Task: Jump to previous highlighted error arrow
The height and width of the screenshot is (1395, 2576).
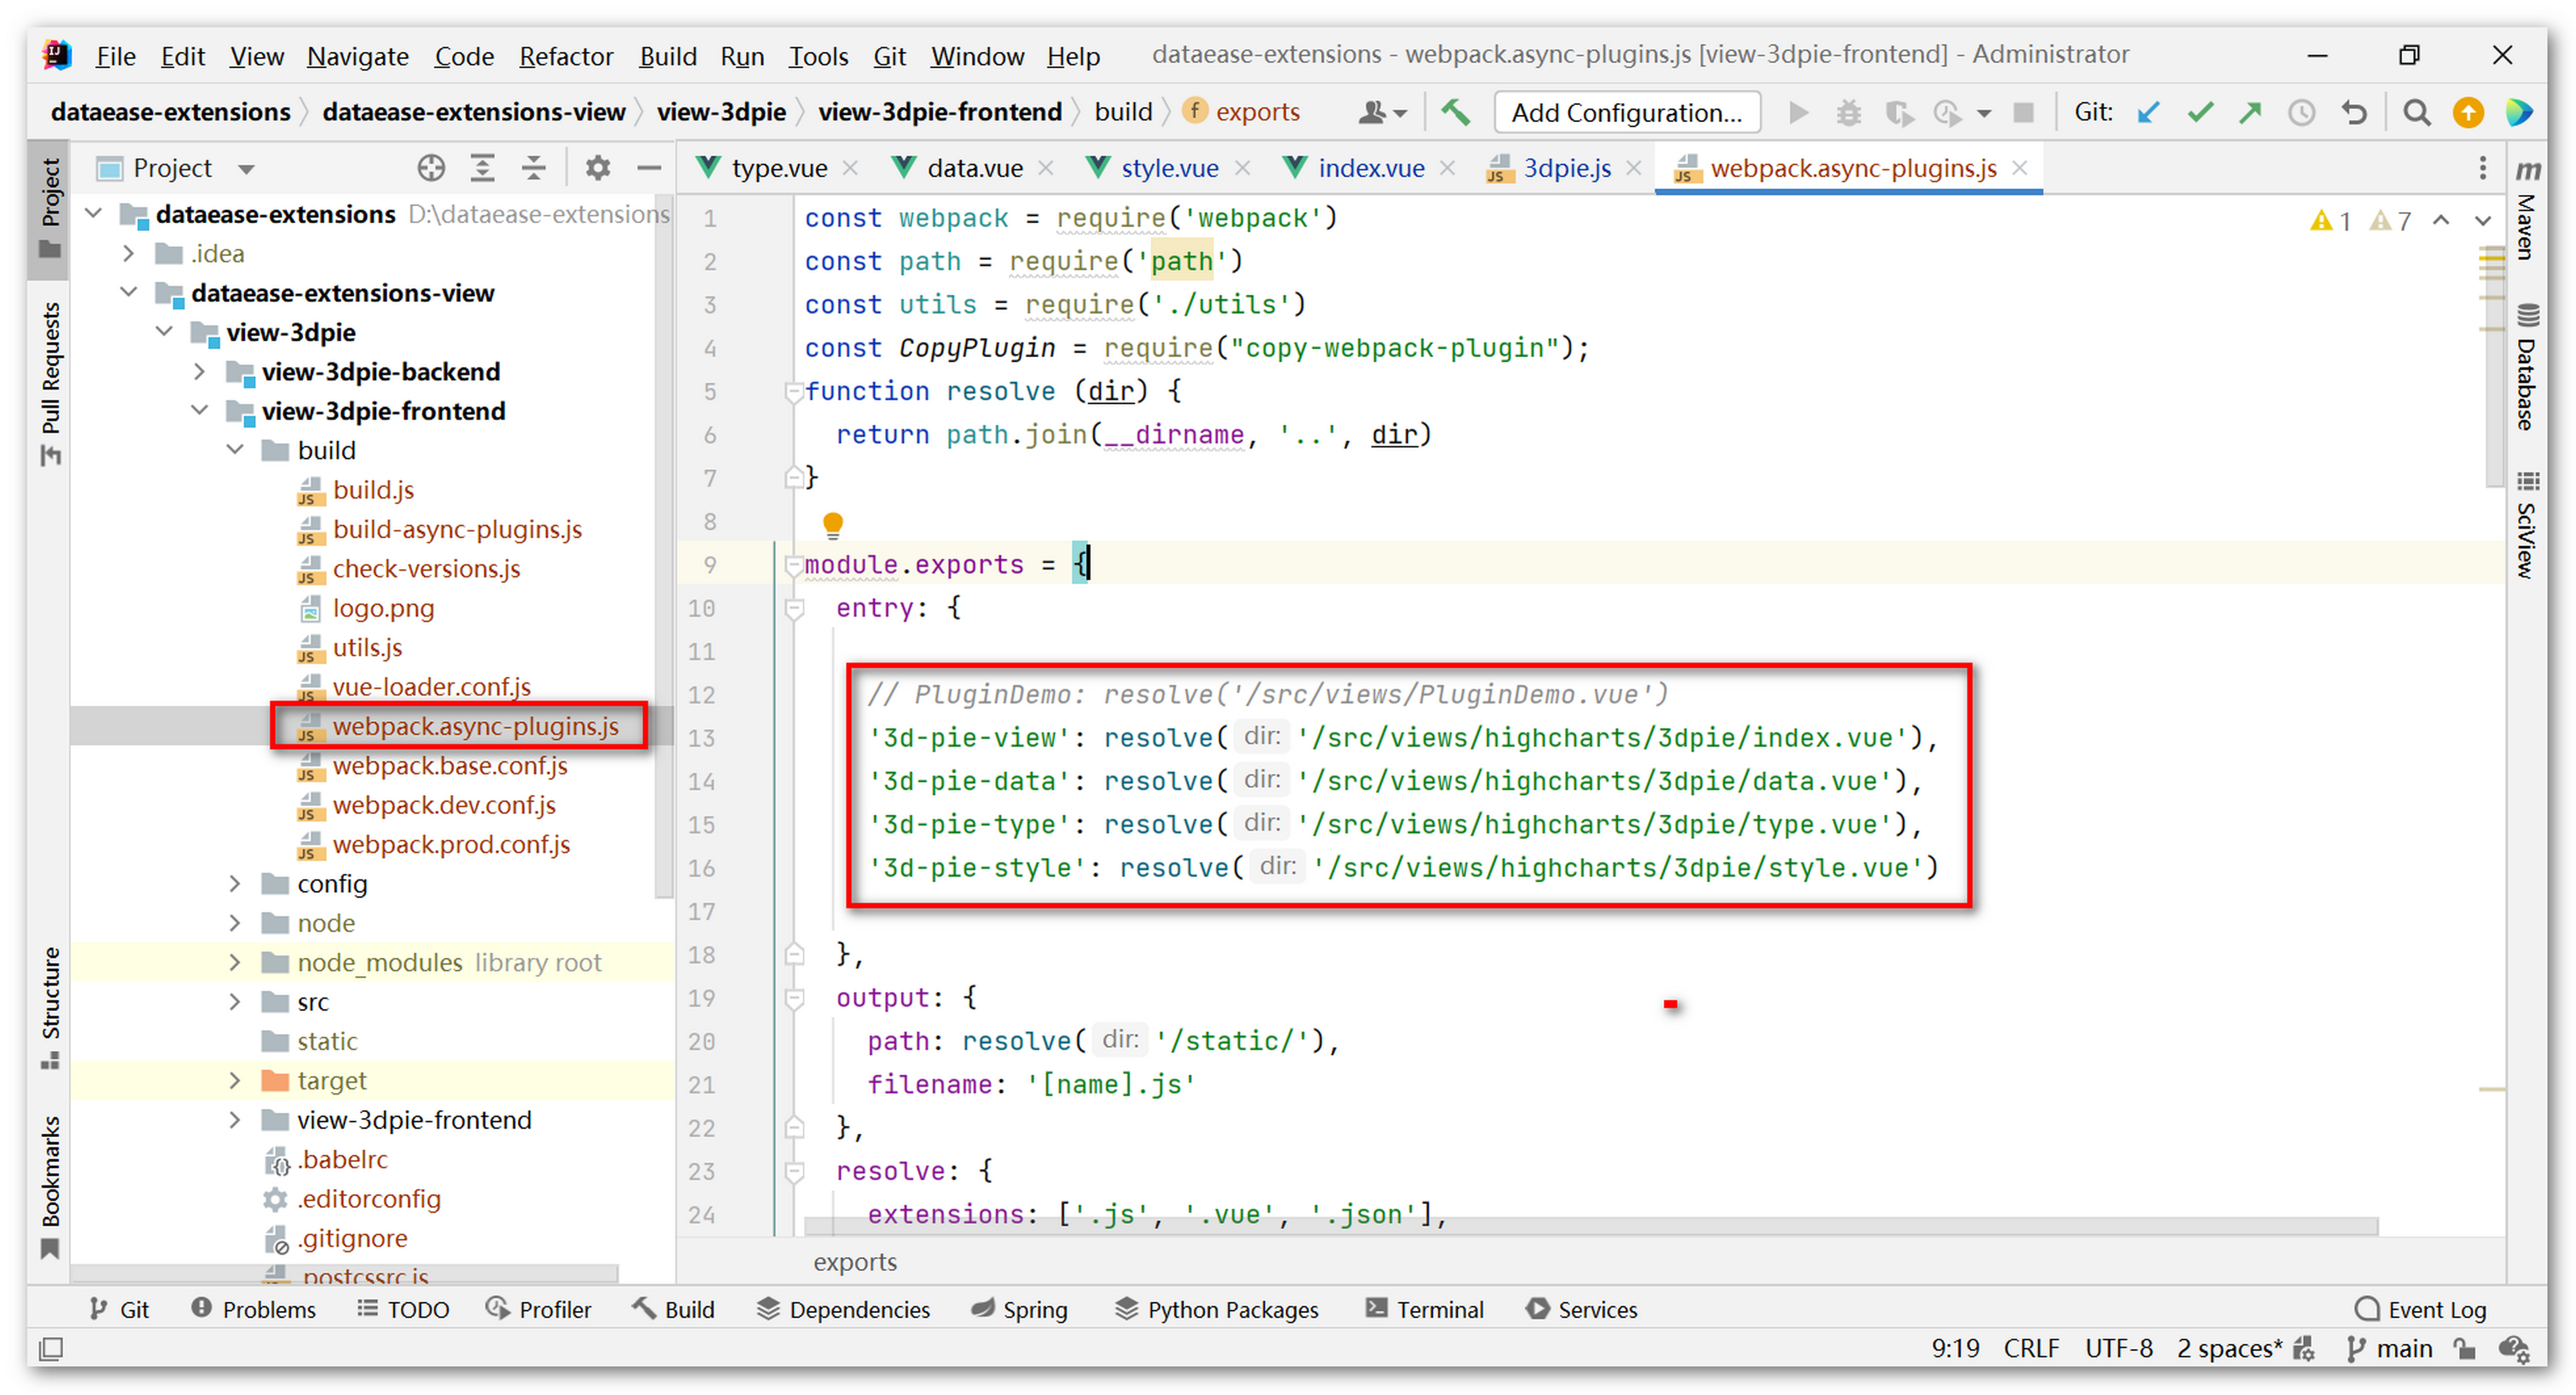Action: pyautogui.click(x=2441, y=220)
